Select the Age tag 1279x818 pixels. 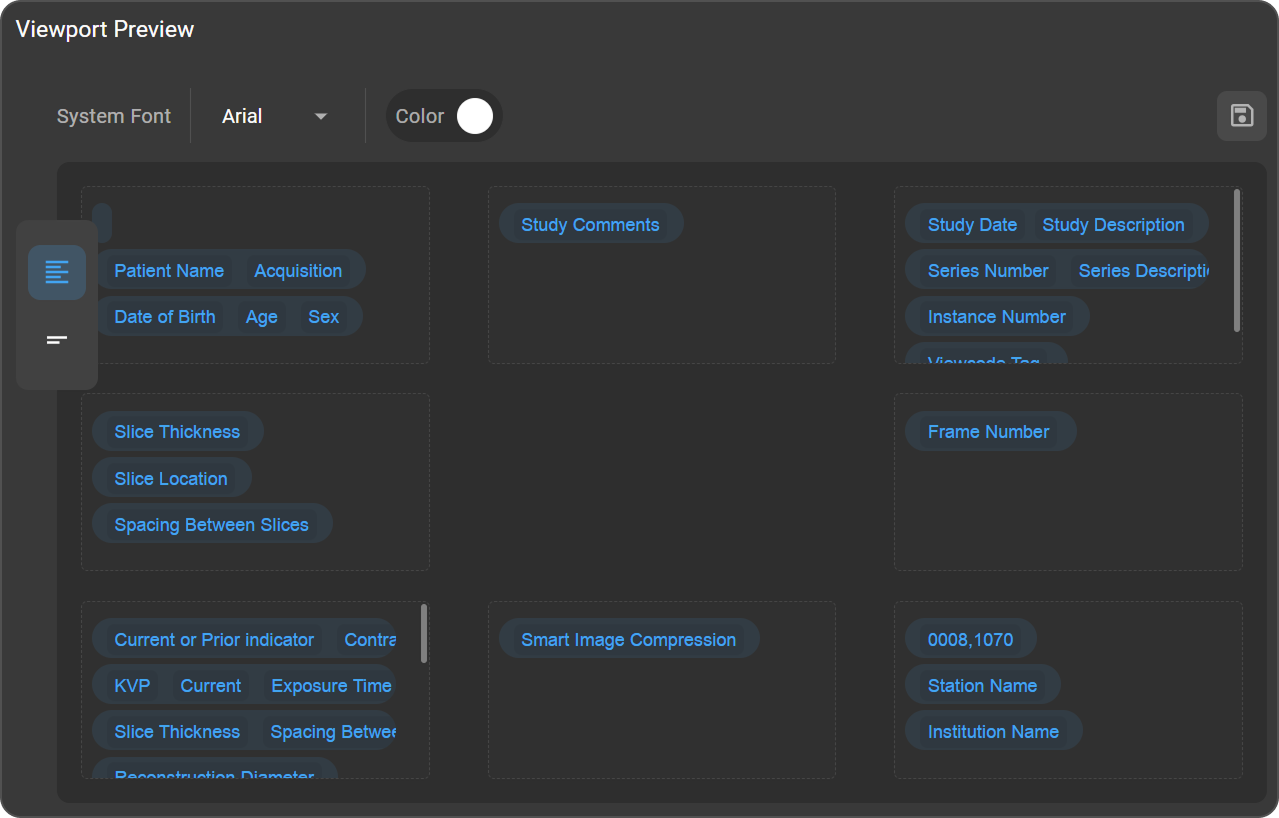(x=262, y=316)
